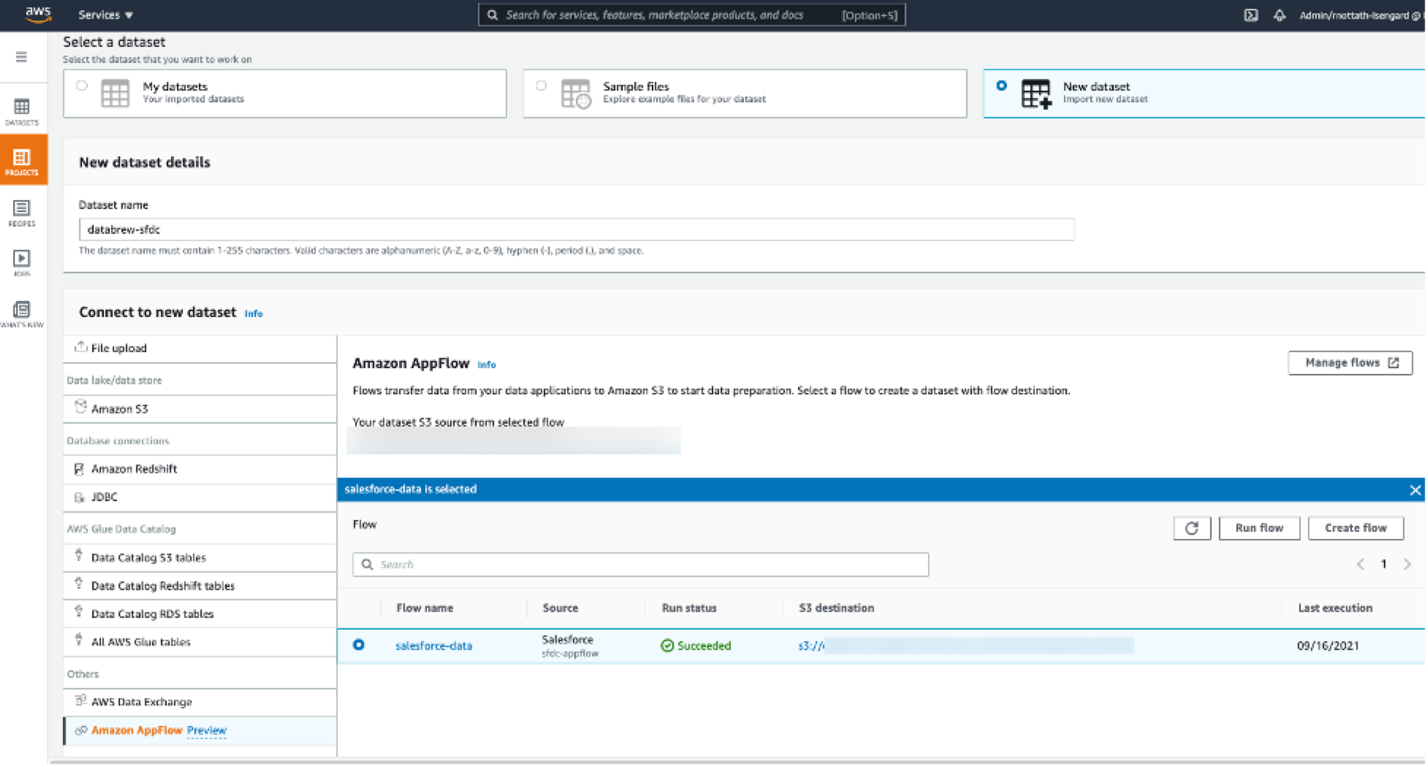The height and width of the screenshot is (767, 1428).
Task: Focus the AWS services search bar
Action: point(692,15)
